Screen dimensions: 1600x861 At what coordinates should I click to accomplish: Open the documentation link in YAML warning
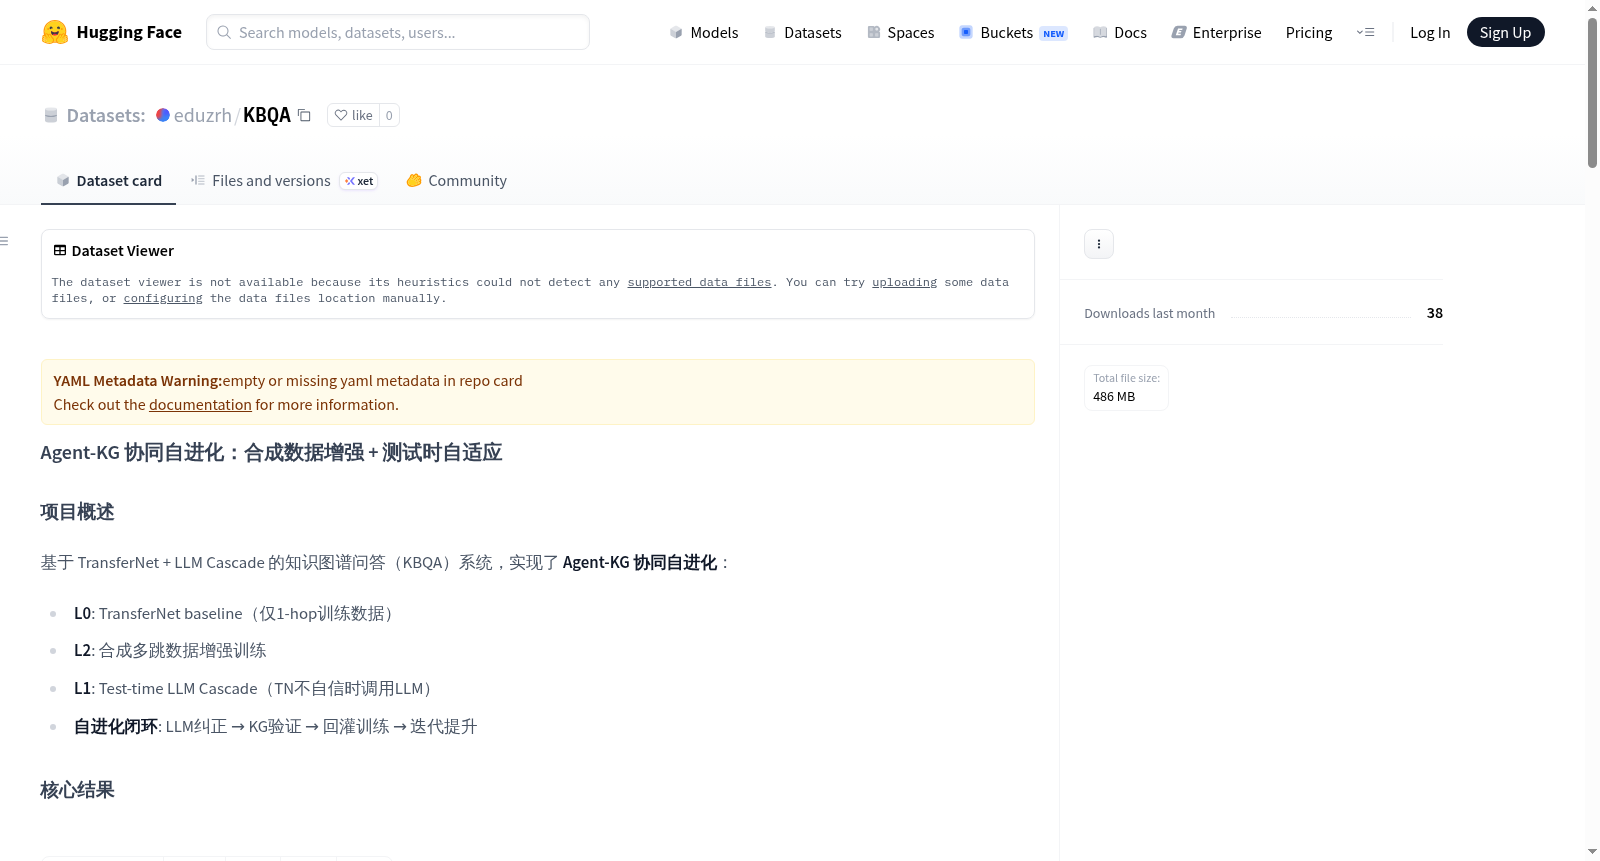[x=200, y=405]
